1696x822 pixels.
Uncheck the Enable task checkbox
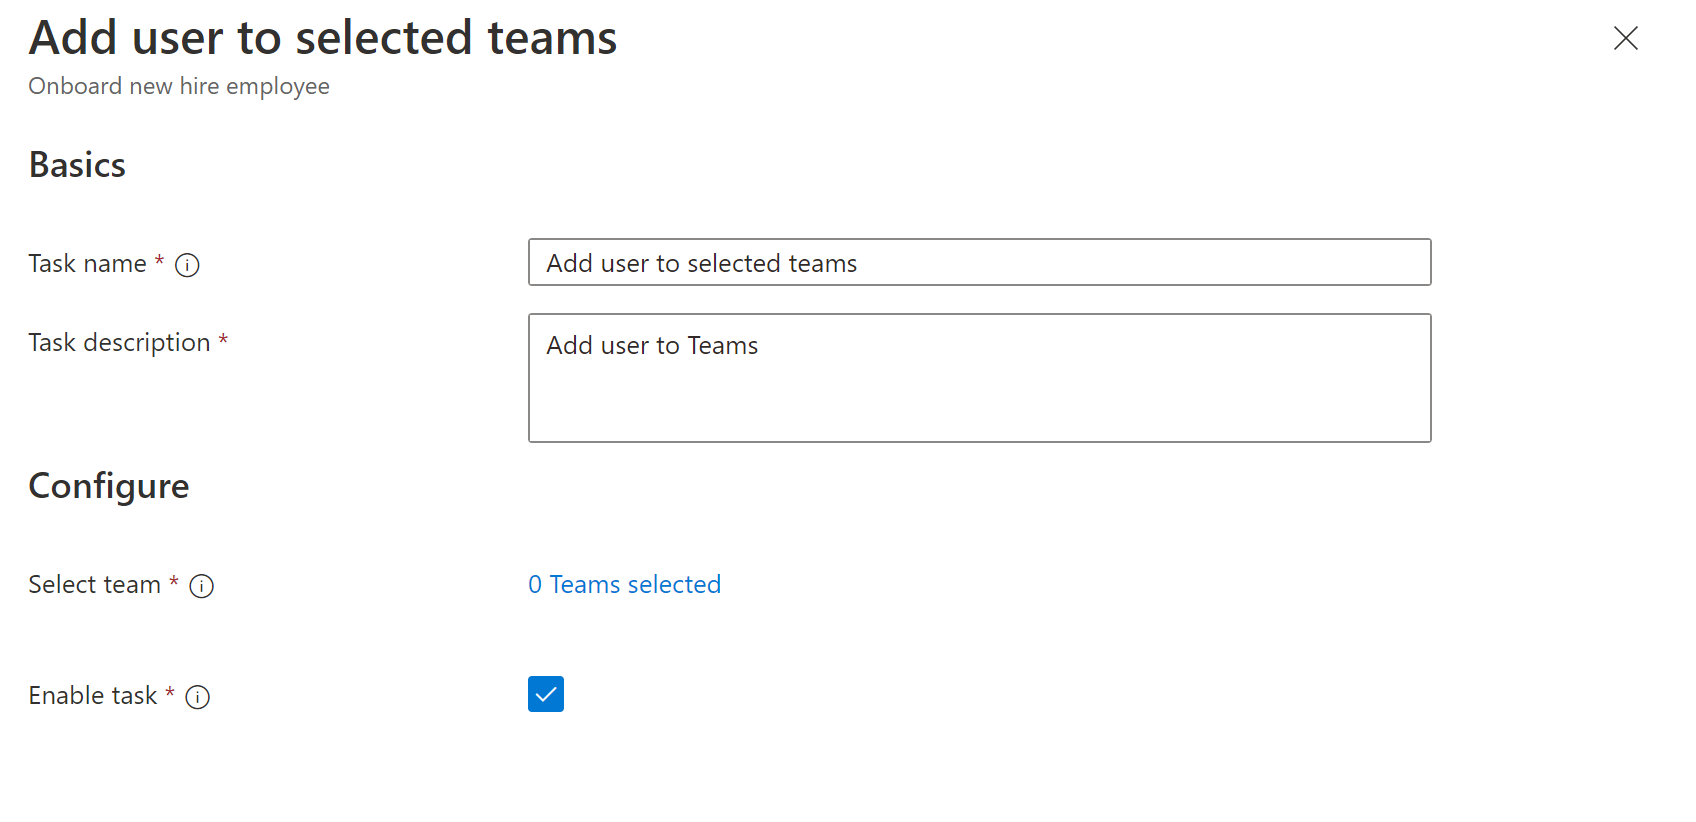click(x=546, y=694)
